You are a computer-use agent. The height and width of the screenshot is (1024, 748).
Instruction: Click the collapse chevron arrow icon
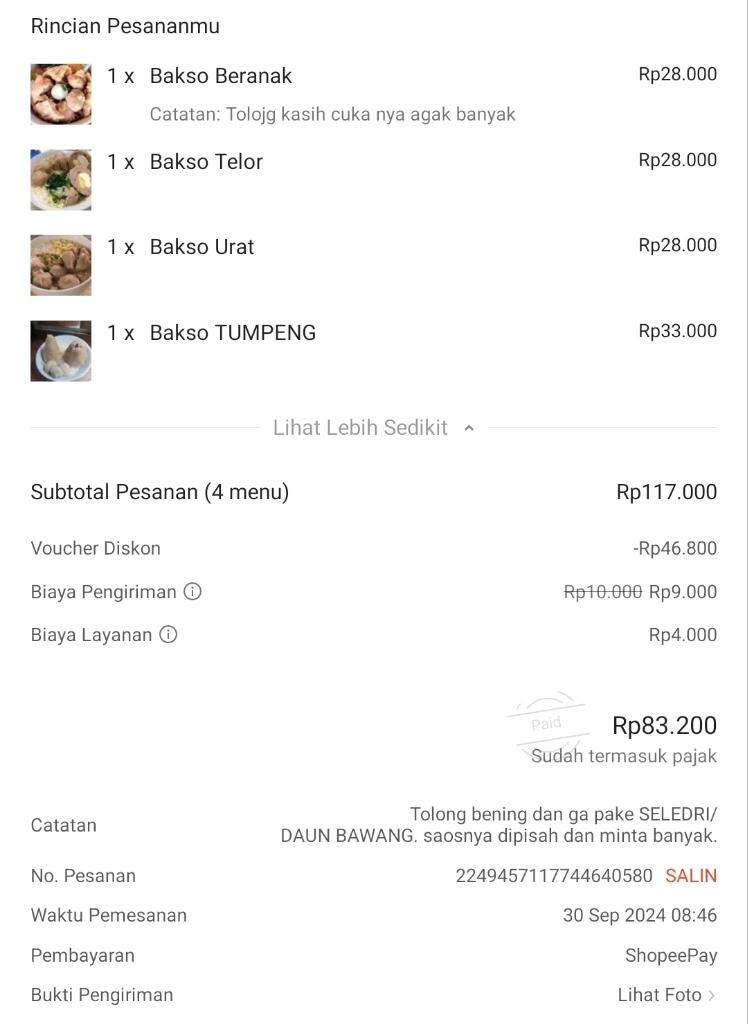pos(469,428)
